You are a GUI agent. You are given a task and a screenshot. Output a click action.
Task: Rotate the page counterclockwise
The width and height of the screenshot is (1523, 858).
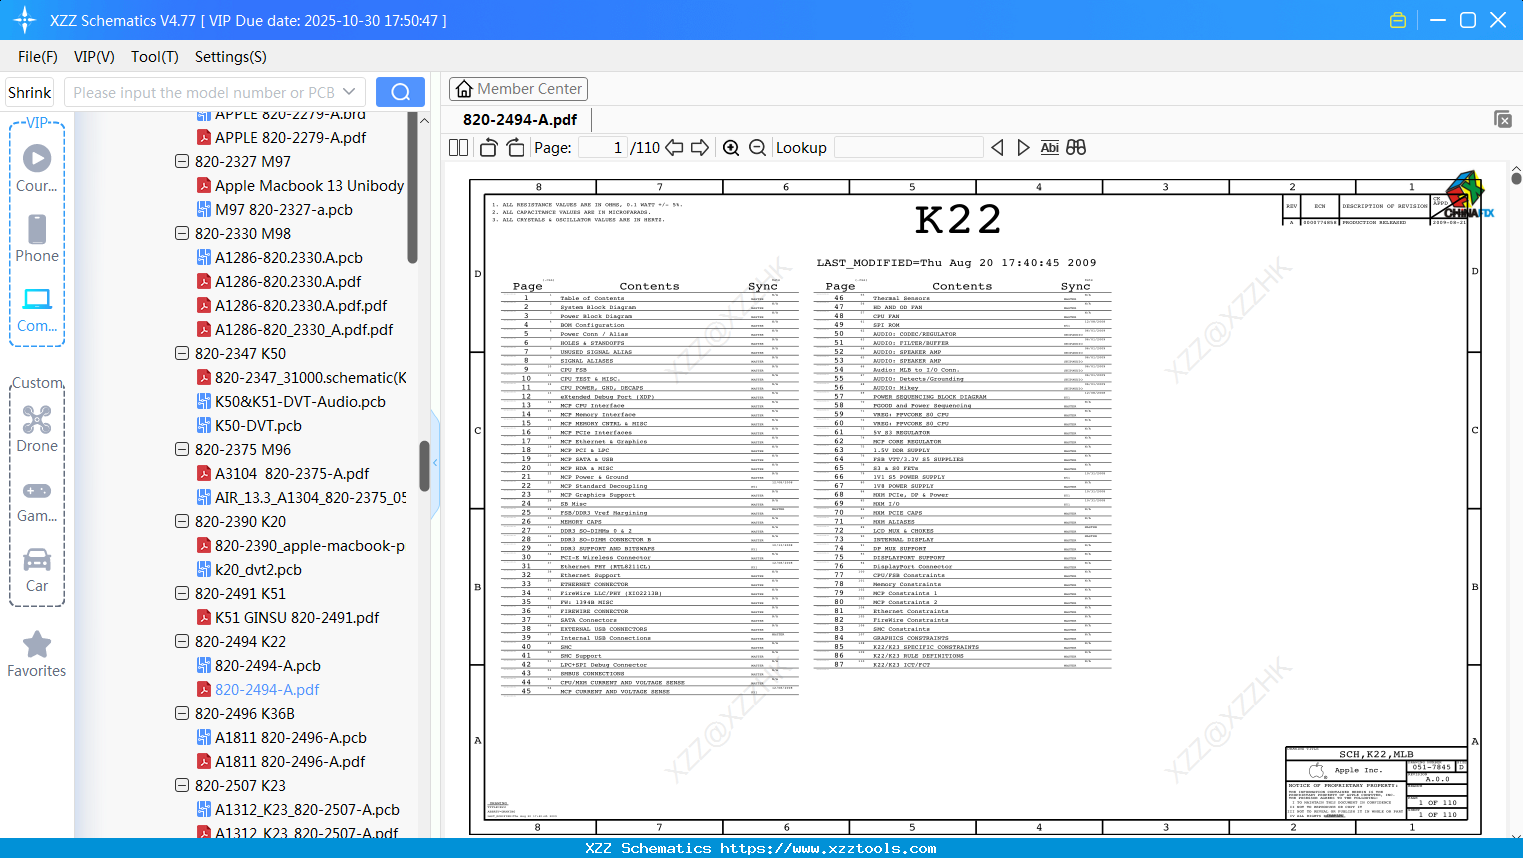488,148
